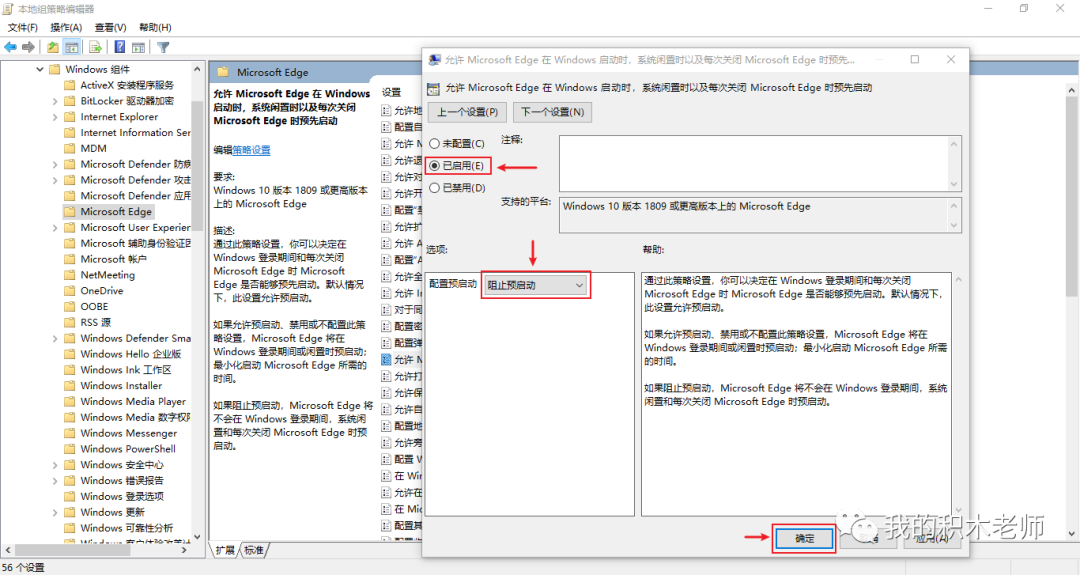
Task: Expand the Internet Explorer tree node
Action: [x=56, y=117]
